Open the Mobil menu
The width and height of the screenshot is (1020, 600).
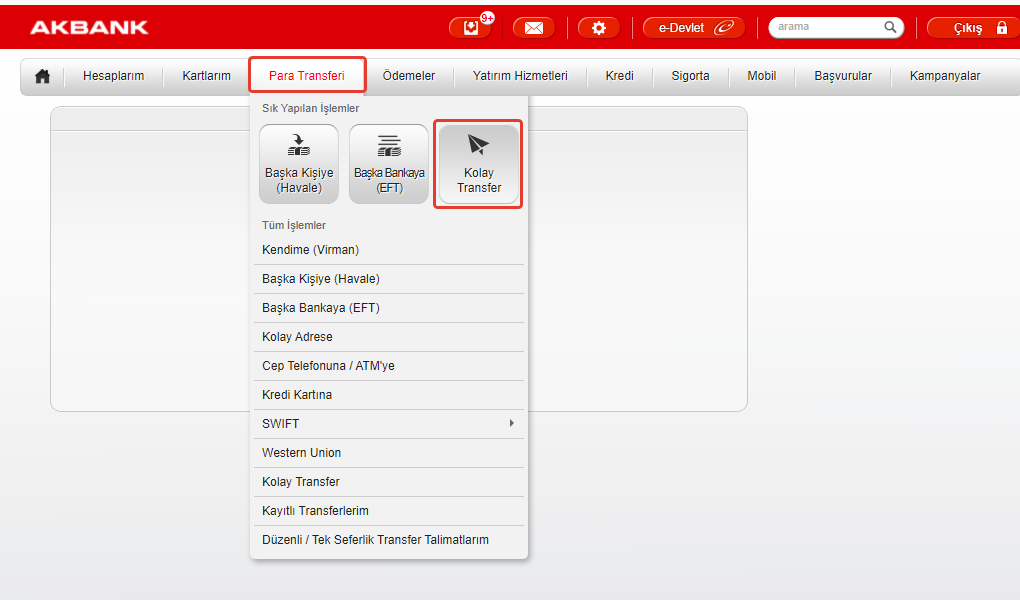[x=761, y=76]
